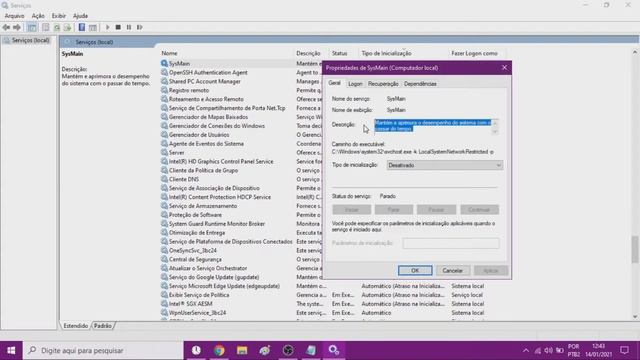Click the Forward arrow in the toolbar

[x=17, y=27]
